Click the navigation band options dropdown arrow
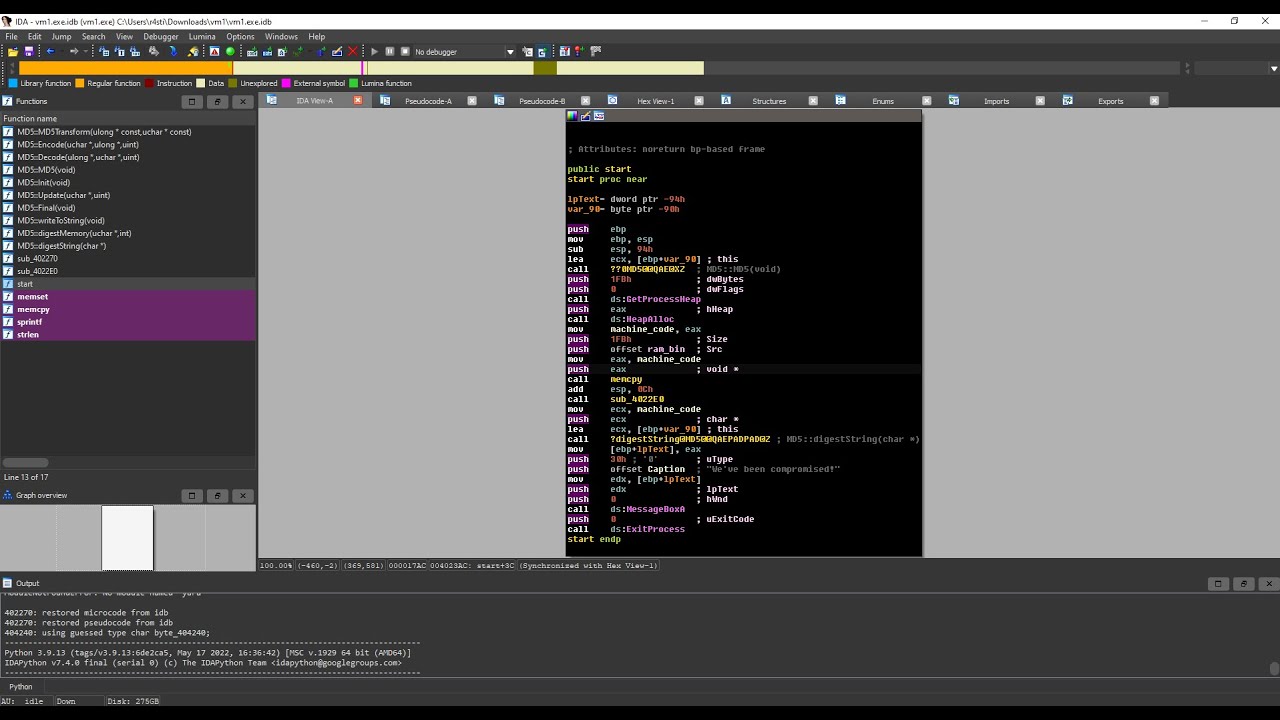 click(1273, 68)
